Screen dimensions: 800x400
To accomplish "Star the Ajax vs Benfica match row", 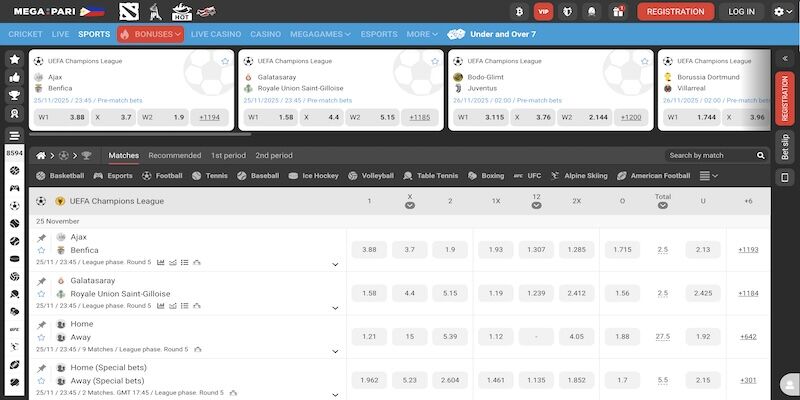I will click(41, 251).
